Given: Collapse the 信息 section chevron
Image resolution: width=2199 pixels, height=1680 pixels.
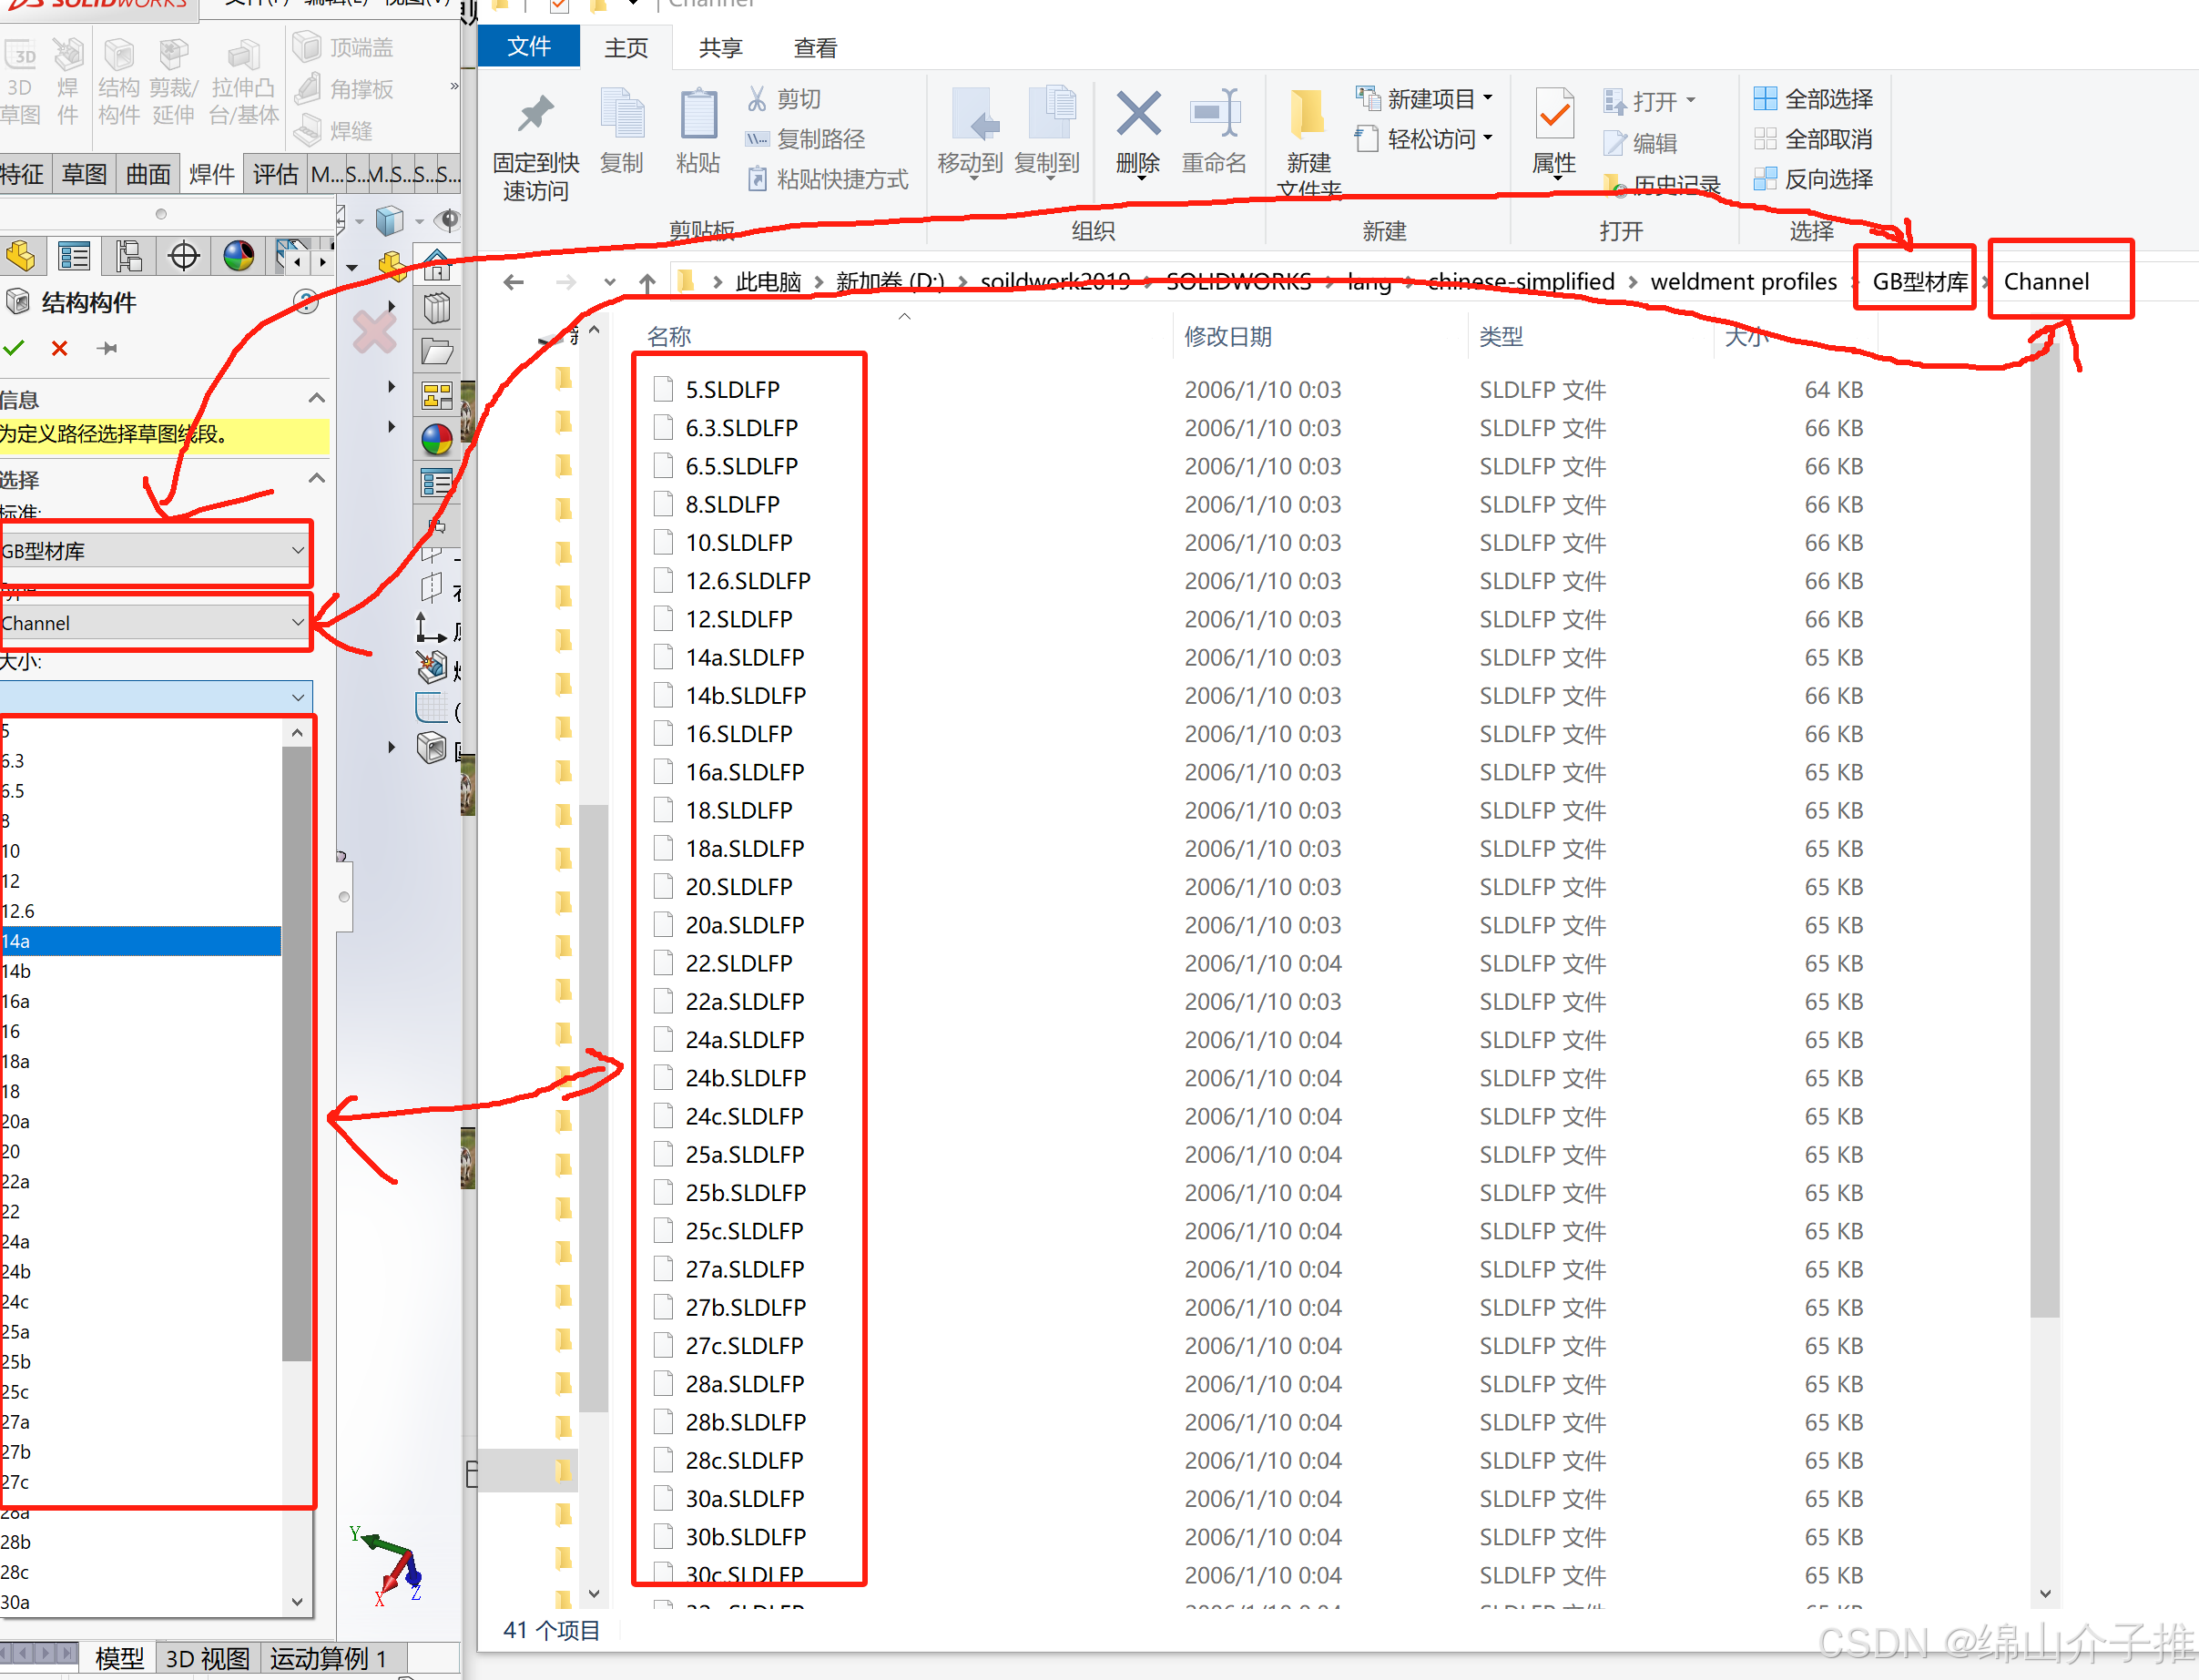Looking at the screenshot, I should click(317, 398).
